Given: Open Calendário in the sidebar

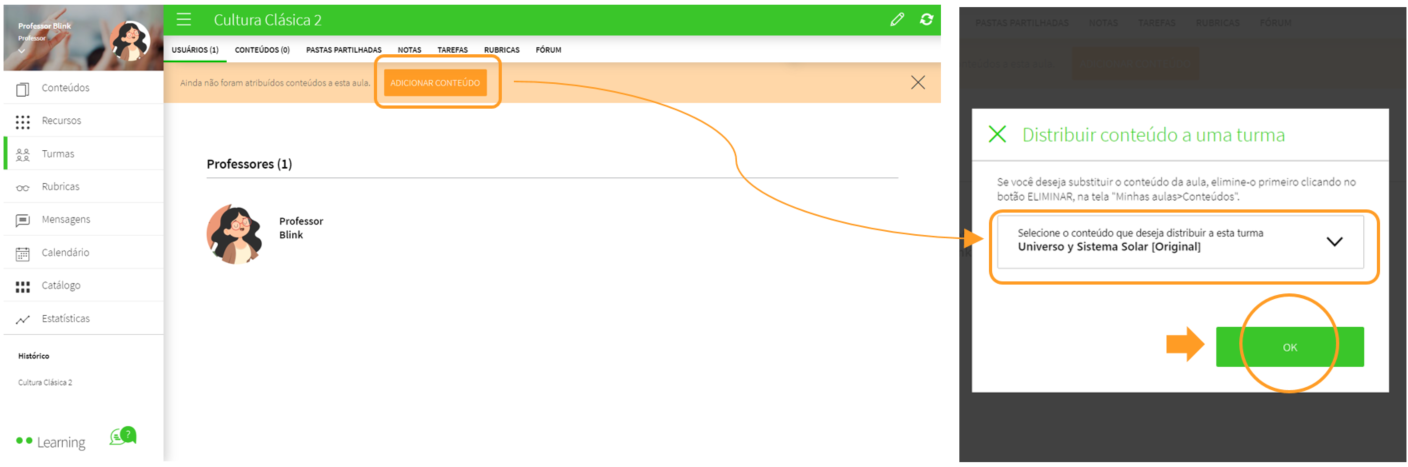Looking at the screenshot, I should (x=65, y=253).
